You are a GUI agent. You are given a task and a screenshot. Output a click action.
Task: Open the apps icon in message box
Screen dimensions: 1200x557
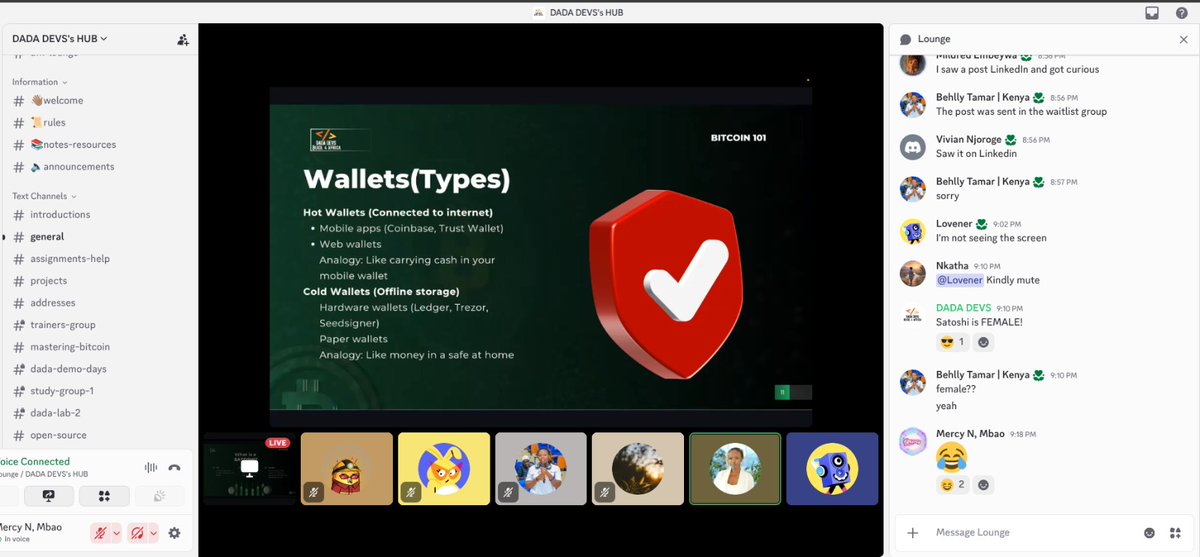pos(1174,533)
